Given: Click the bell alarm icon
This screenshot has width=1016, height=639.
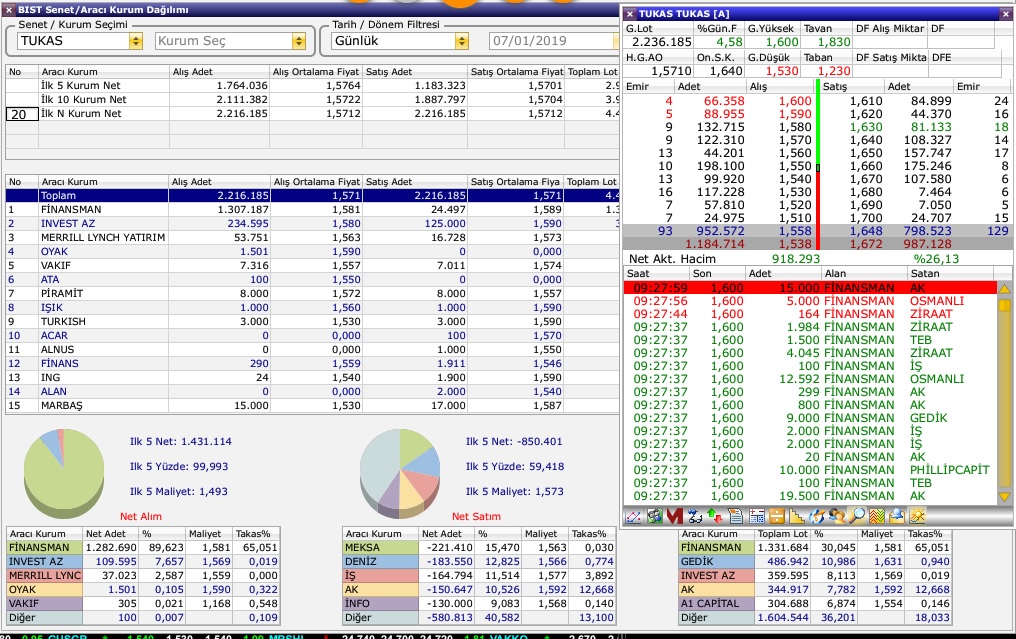Looking at the screenshot, I should (897, 517).
